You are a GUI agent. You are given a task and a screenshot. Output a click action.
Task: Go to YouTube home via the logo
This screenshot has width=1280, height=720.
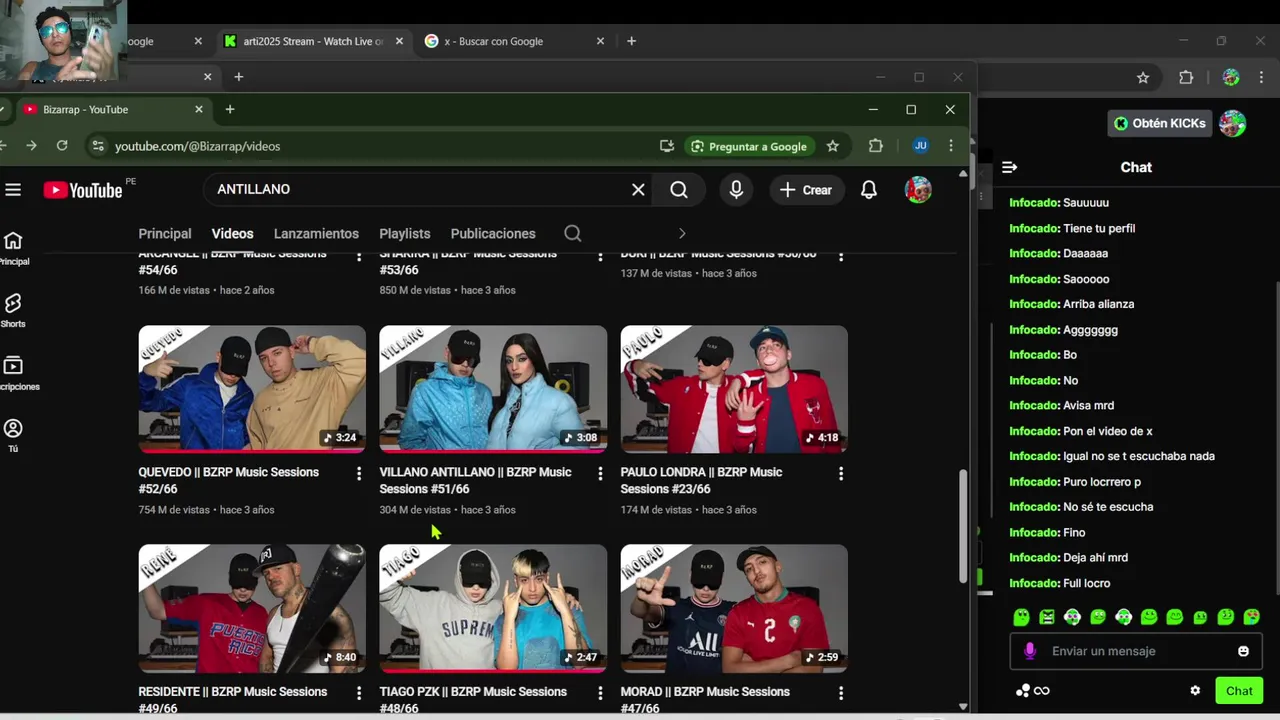point(83,190)
